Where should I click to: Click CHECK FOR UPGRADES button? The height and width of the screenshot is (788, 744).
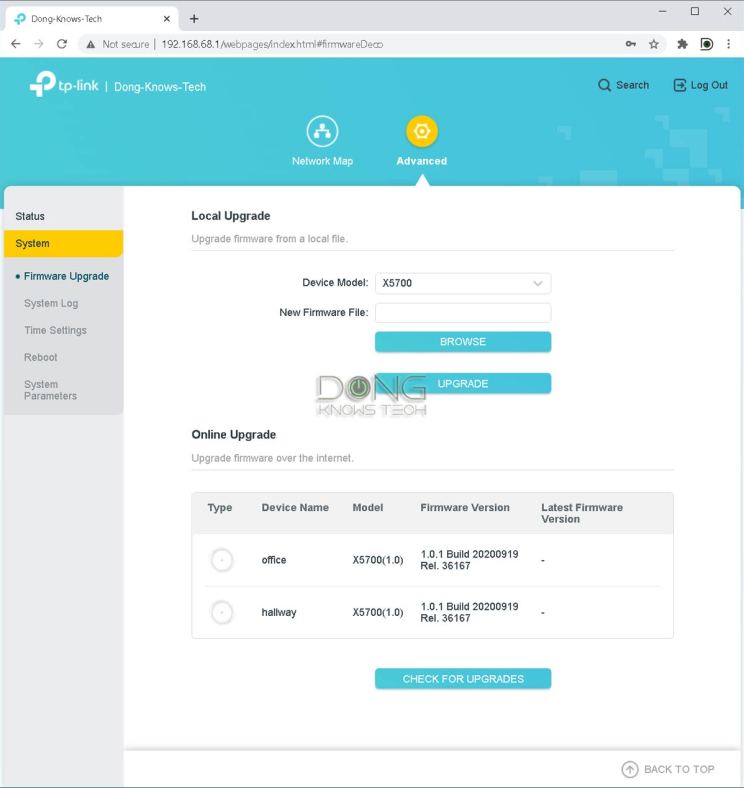(463, 679)
